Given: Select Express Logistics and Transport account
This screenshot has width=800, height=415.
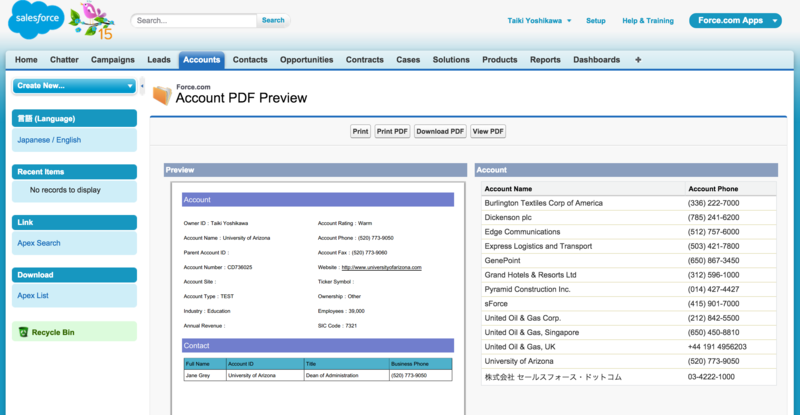Looking at the screenshot, I should point(538,246).
